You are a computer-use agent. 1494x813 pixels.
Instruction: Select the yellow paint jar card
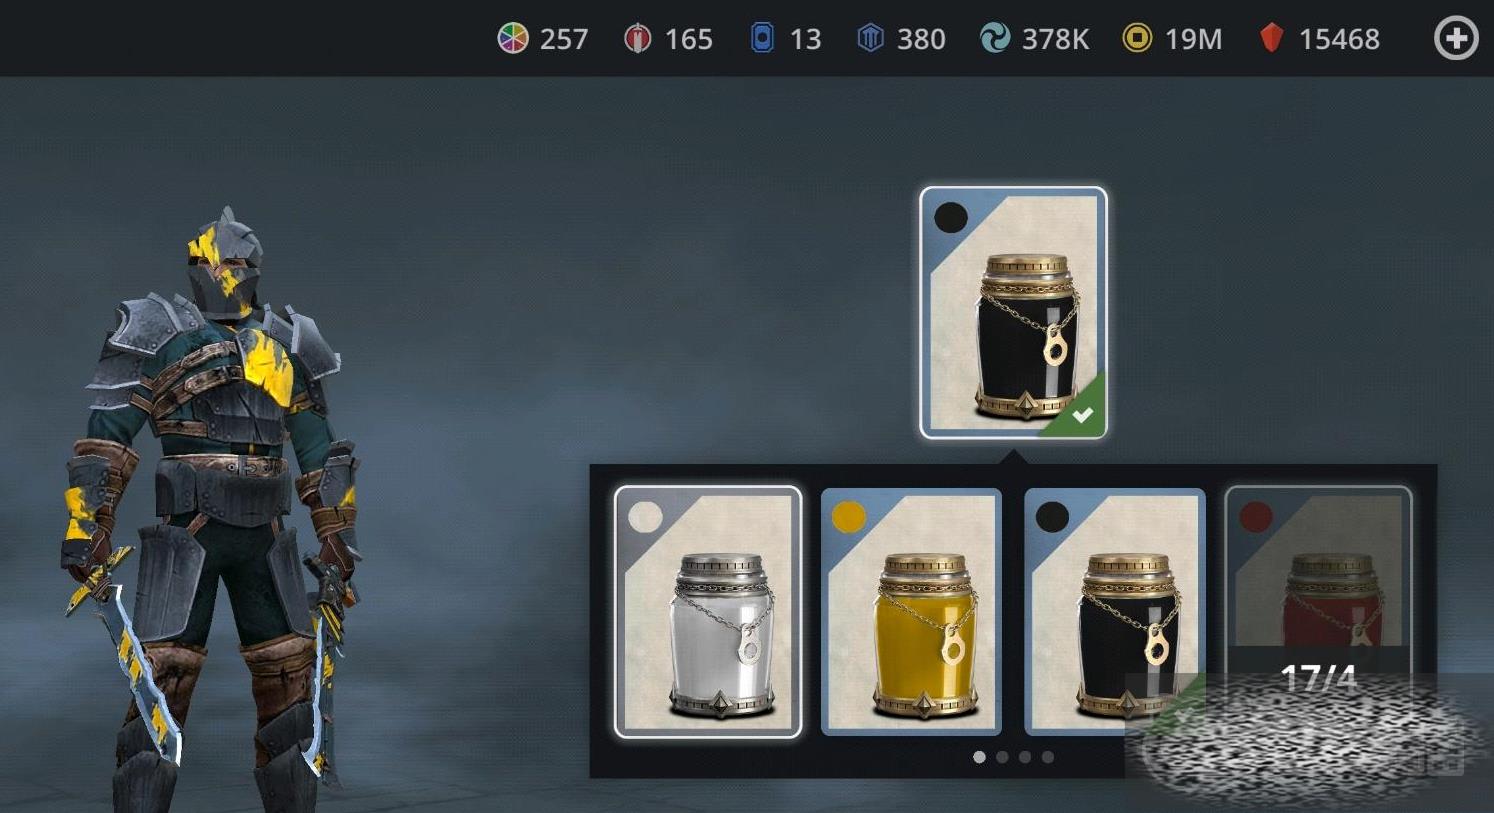pos(911,612)
